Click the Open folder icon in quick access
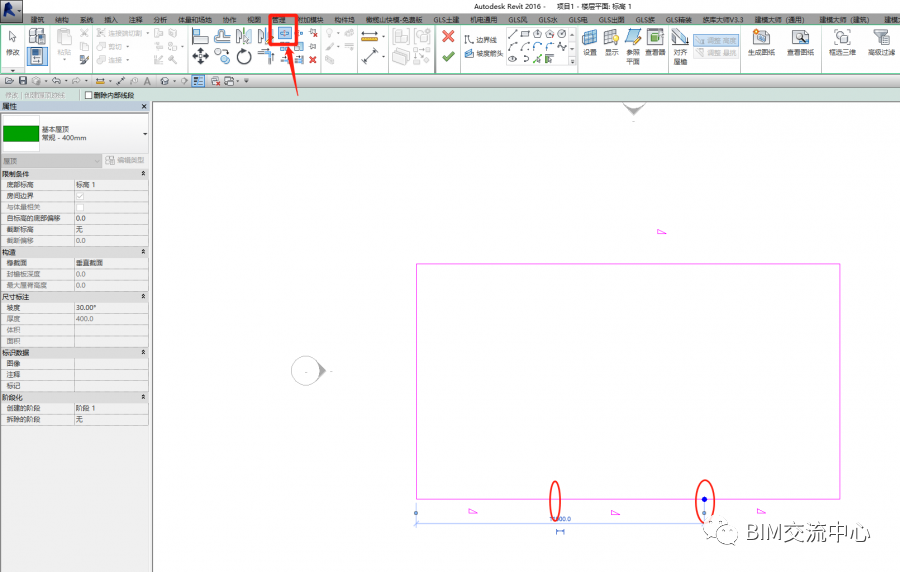 click(9, 81)
